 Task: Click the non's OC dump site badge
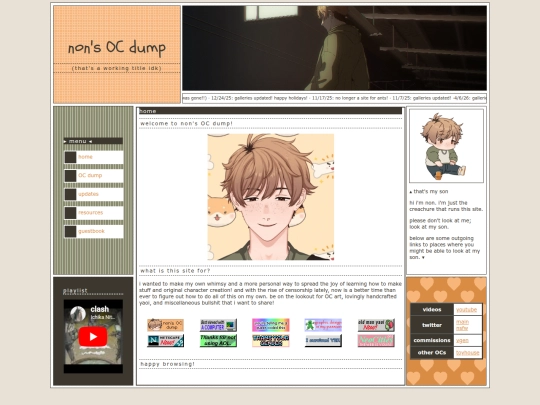165,325
